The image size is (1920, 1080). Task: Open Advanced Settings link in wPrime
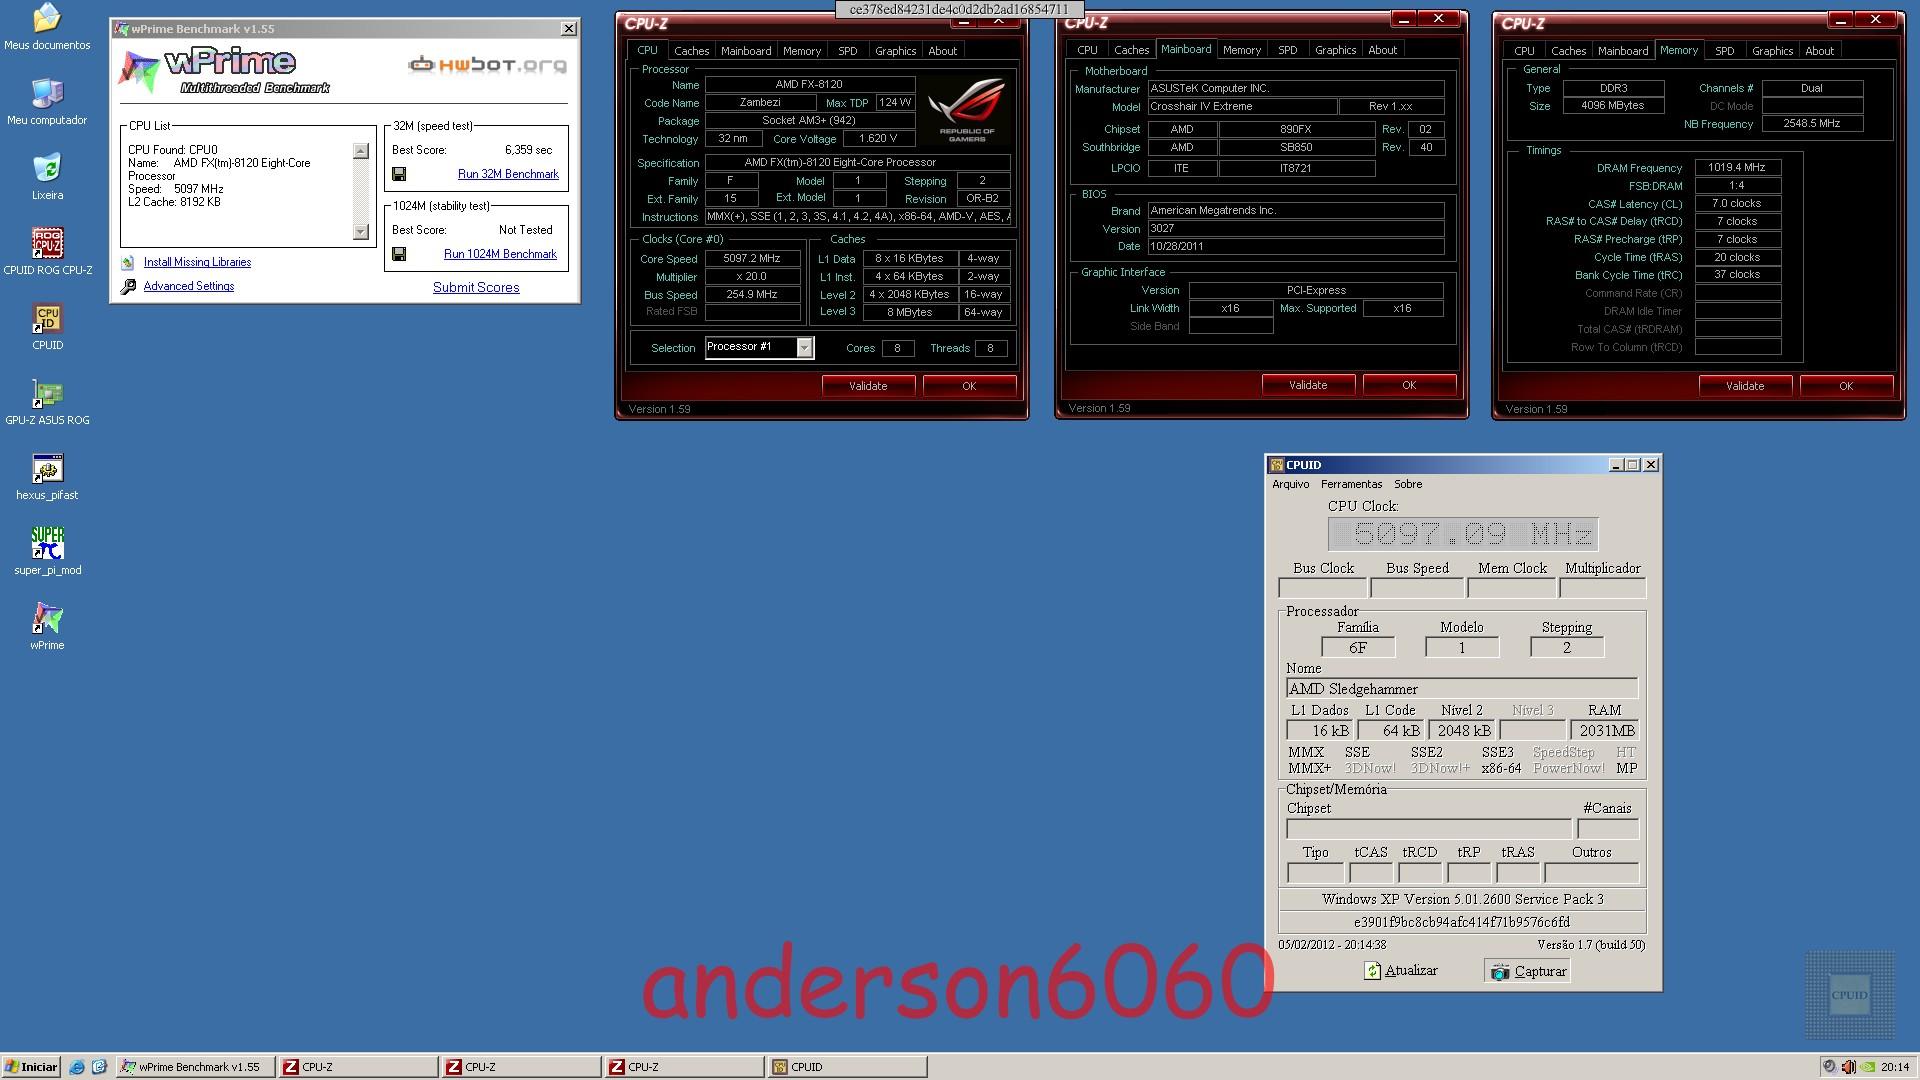[189, 286]
